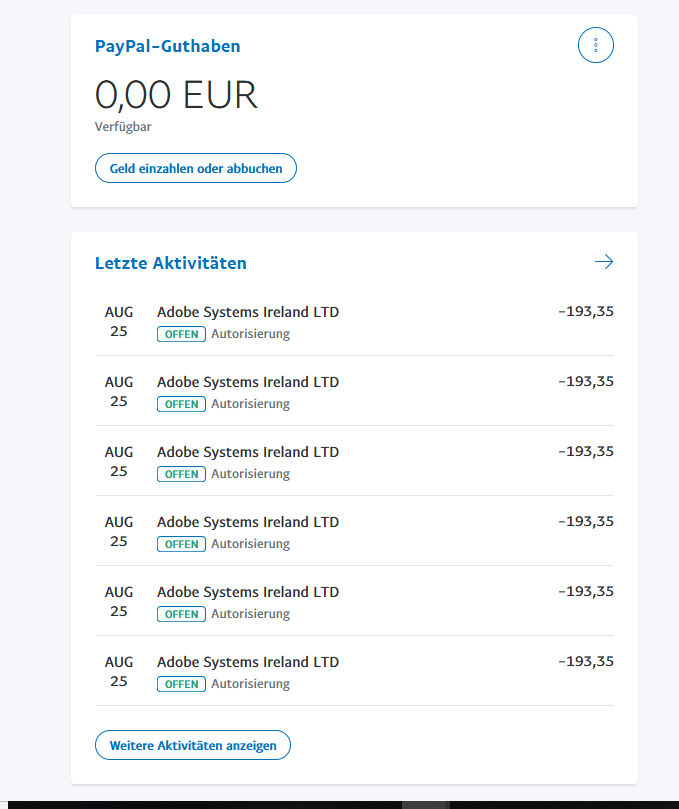Open the PayPal-Guthaben heading link
This screenshot has height=809, width=679.
coord(167,46)
